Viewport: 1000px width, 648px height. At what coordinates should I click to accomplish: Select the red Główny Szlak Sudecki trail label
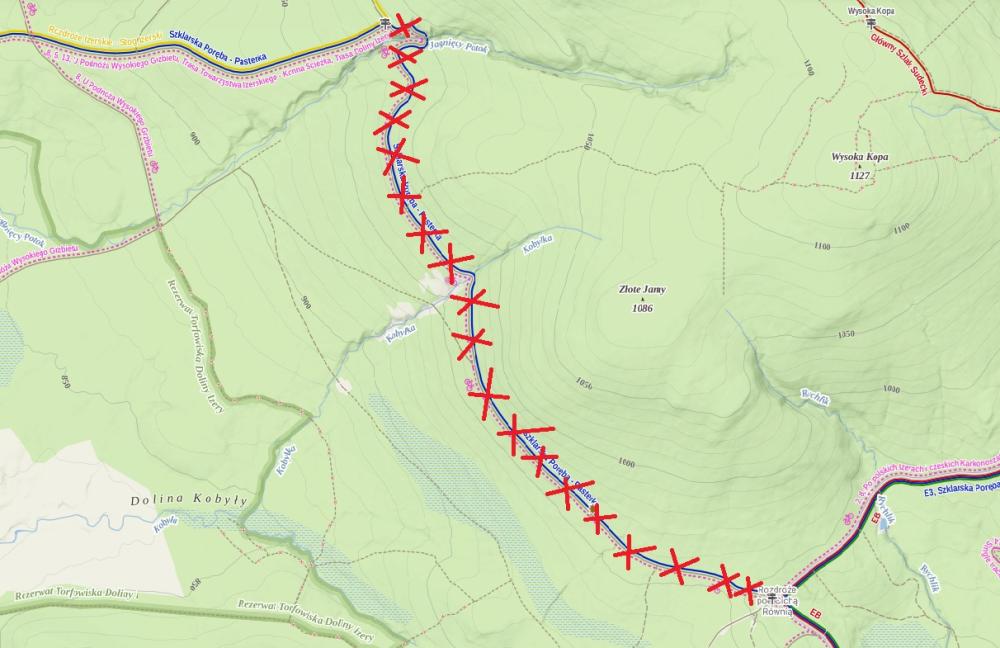pos(899,64)
